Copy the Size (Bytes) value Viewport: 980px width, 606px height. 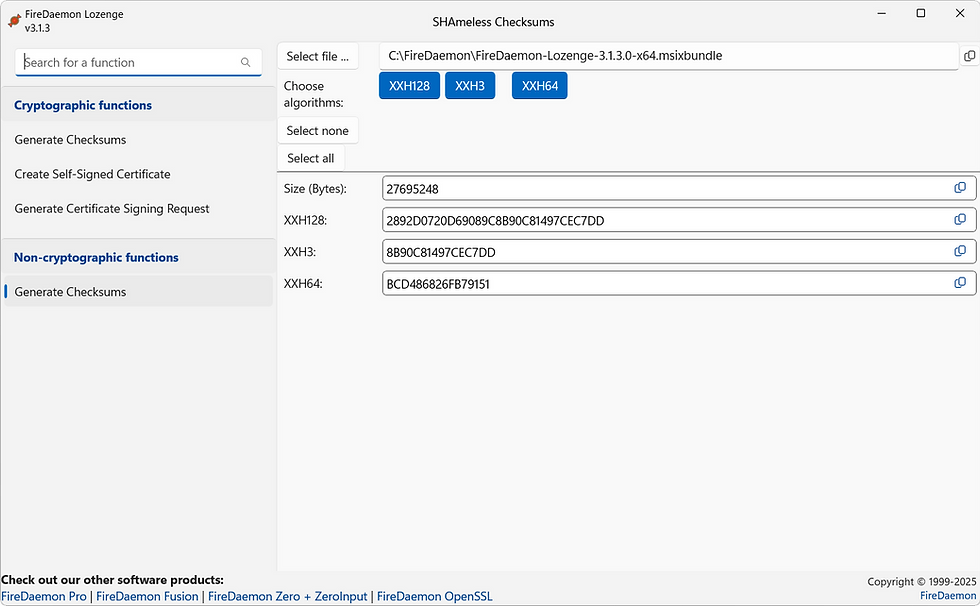pos(960,188)
